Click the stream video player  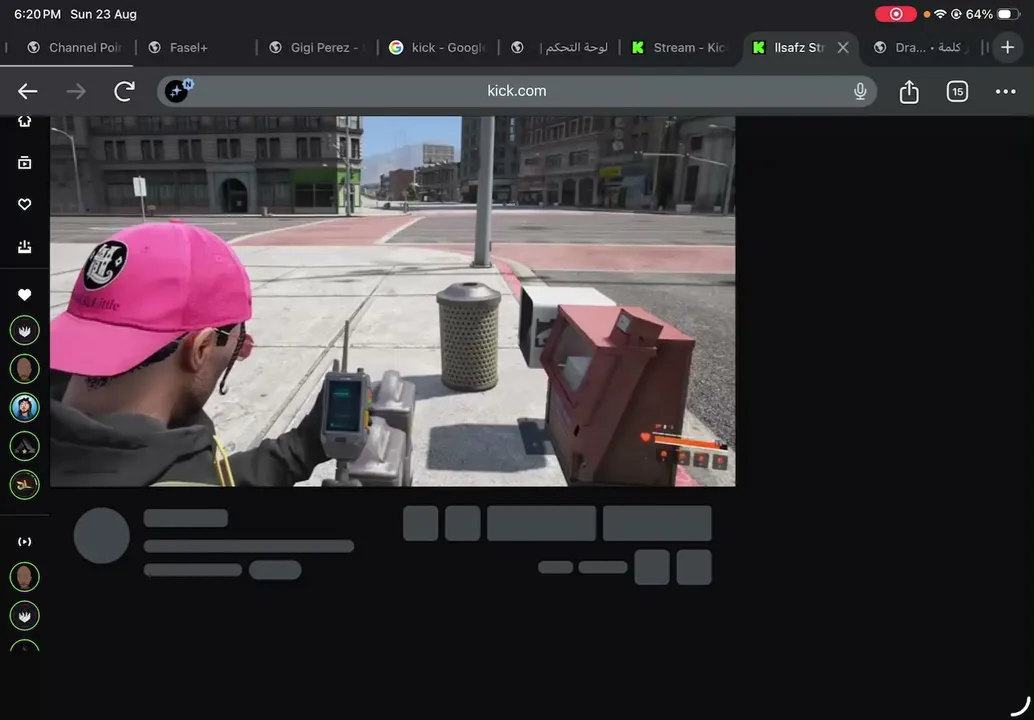coord(392,301)
